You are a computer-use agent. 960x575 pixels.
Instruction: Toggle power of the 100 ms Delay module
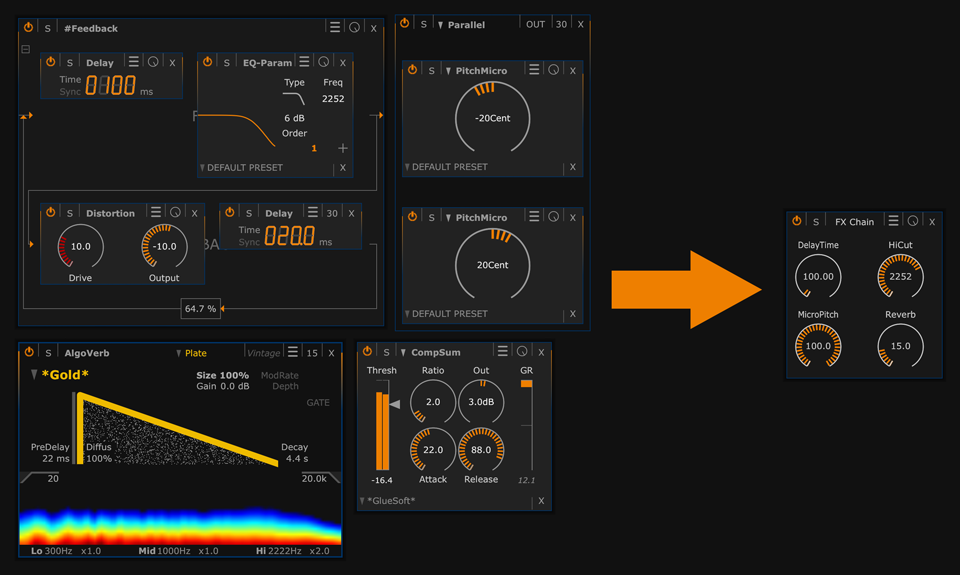[51, 62]
